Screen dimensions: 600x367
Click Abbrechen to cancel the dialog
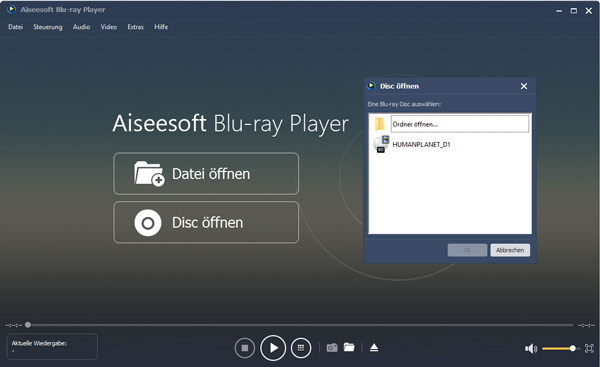[x=510, y=250]
